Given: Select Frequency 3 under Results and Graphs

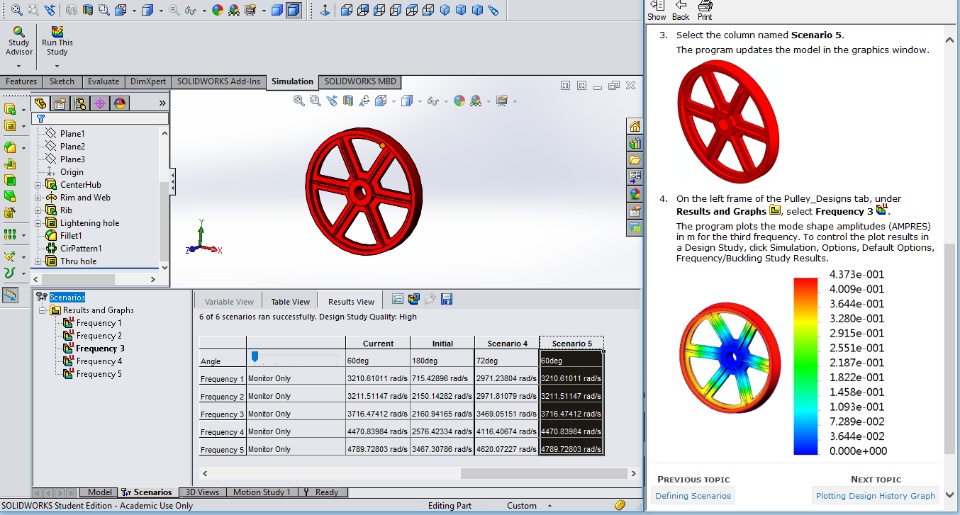Looking at the screenshot, I should pos(100,348).
